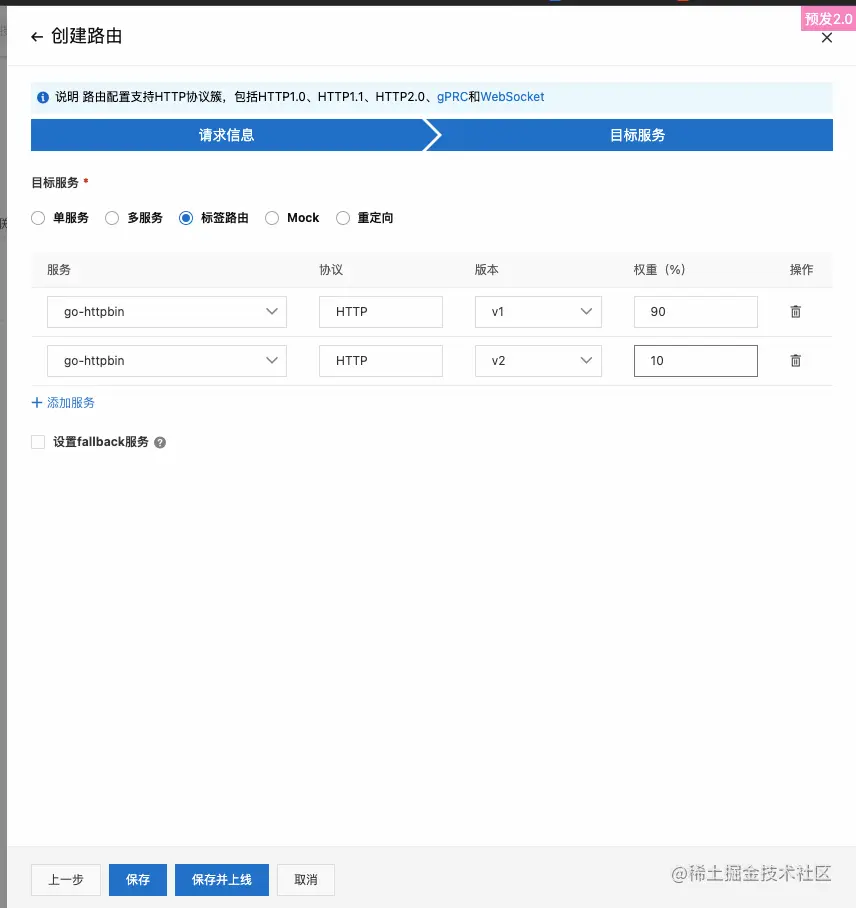856x908 pixels.
Task: Click the 协议 column header
Action: (331, 270)
